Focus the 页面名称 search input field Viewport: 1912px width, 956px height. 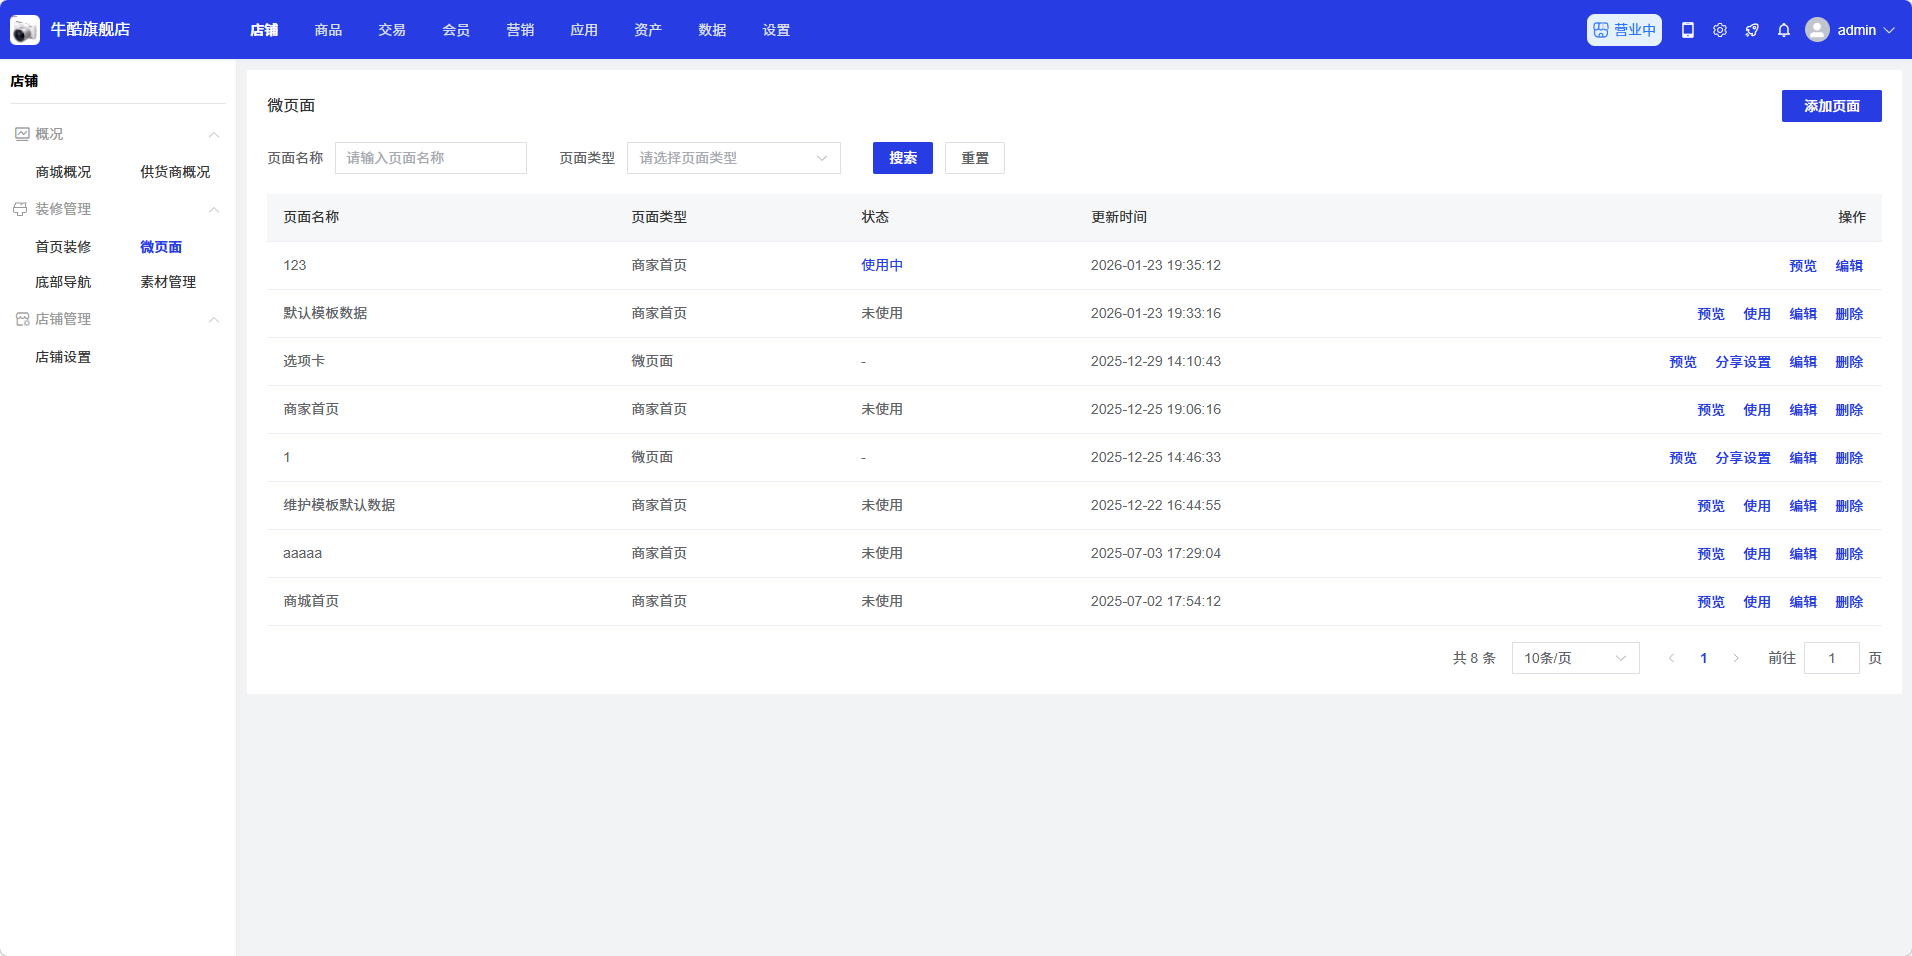(x=430, y=158)
